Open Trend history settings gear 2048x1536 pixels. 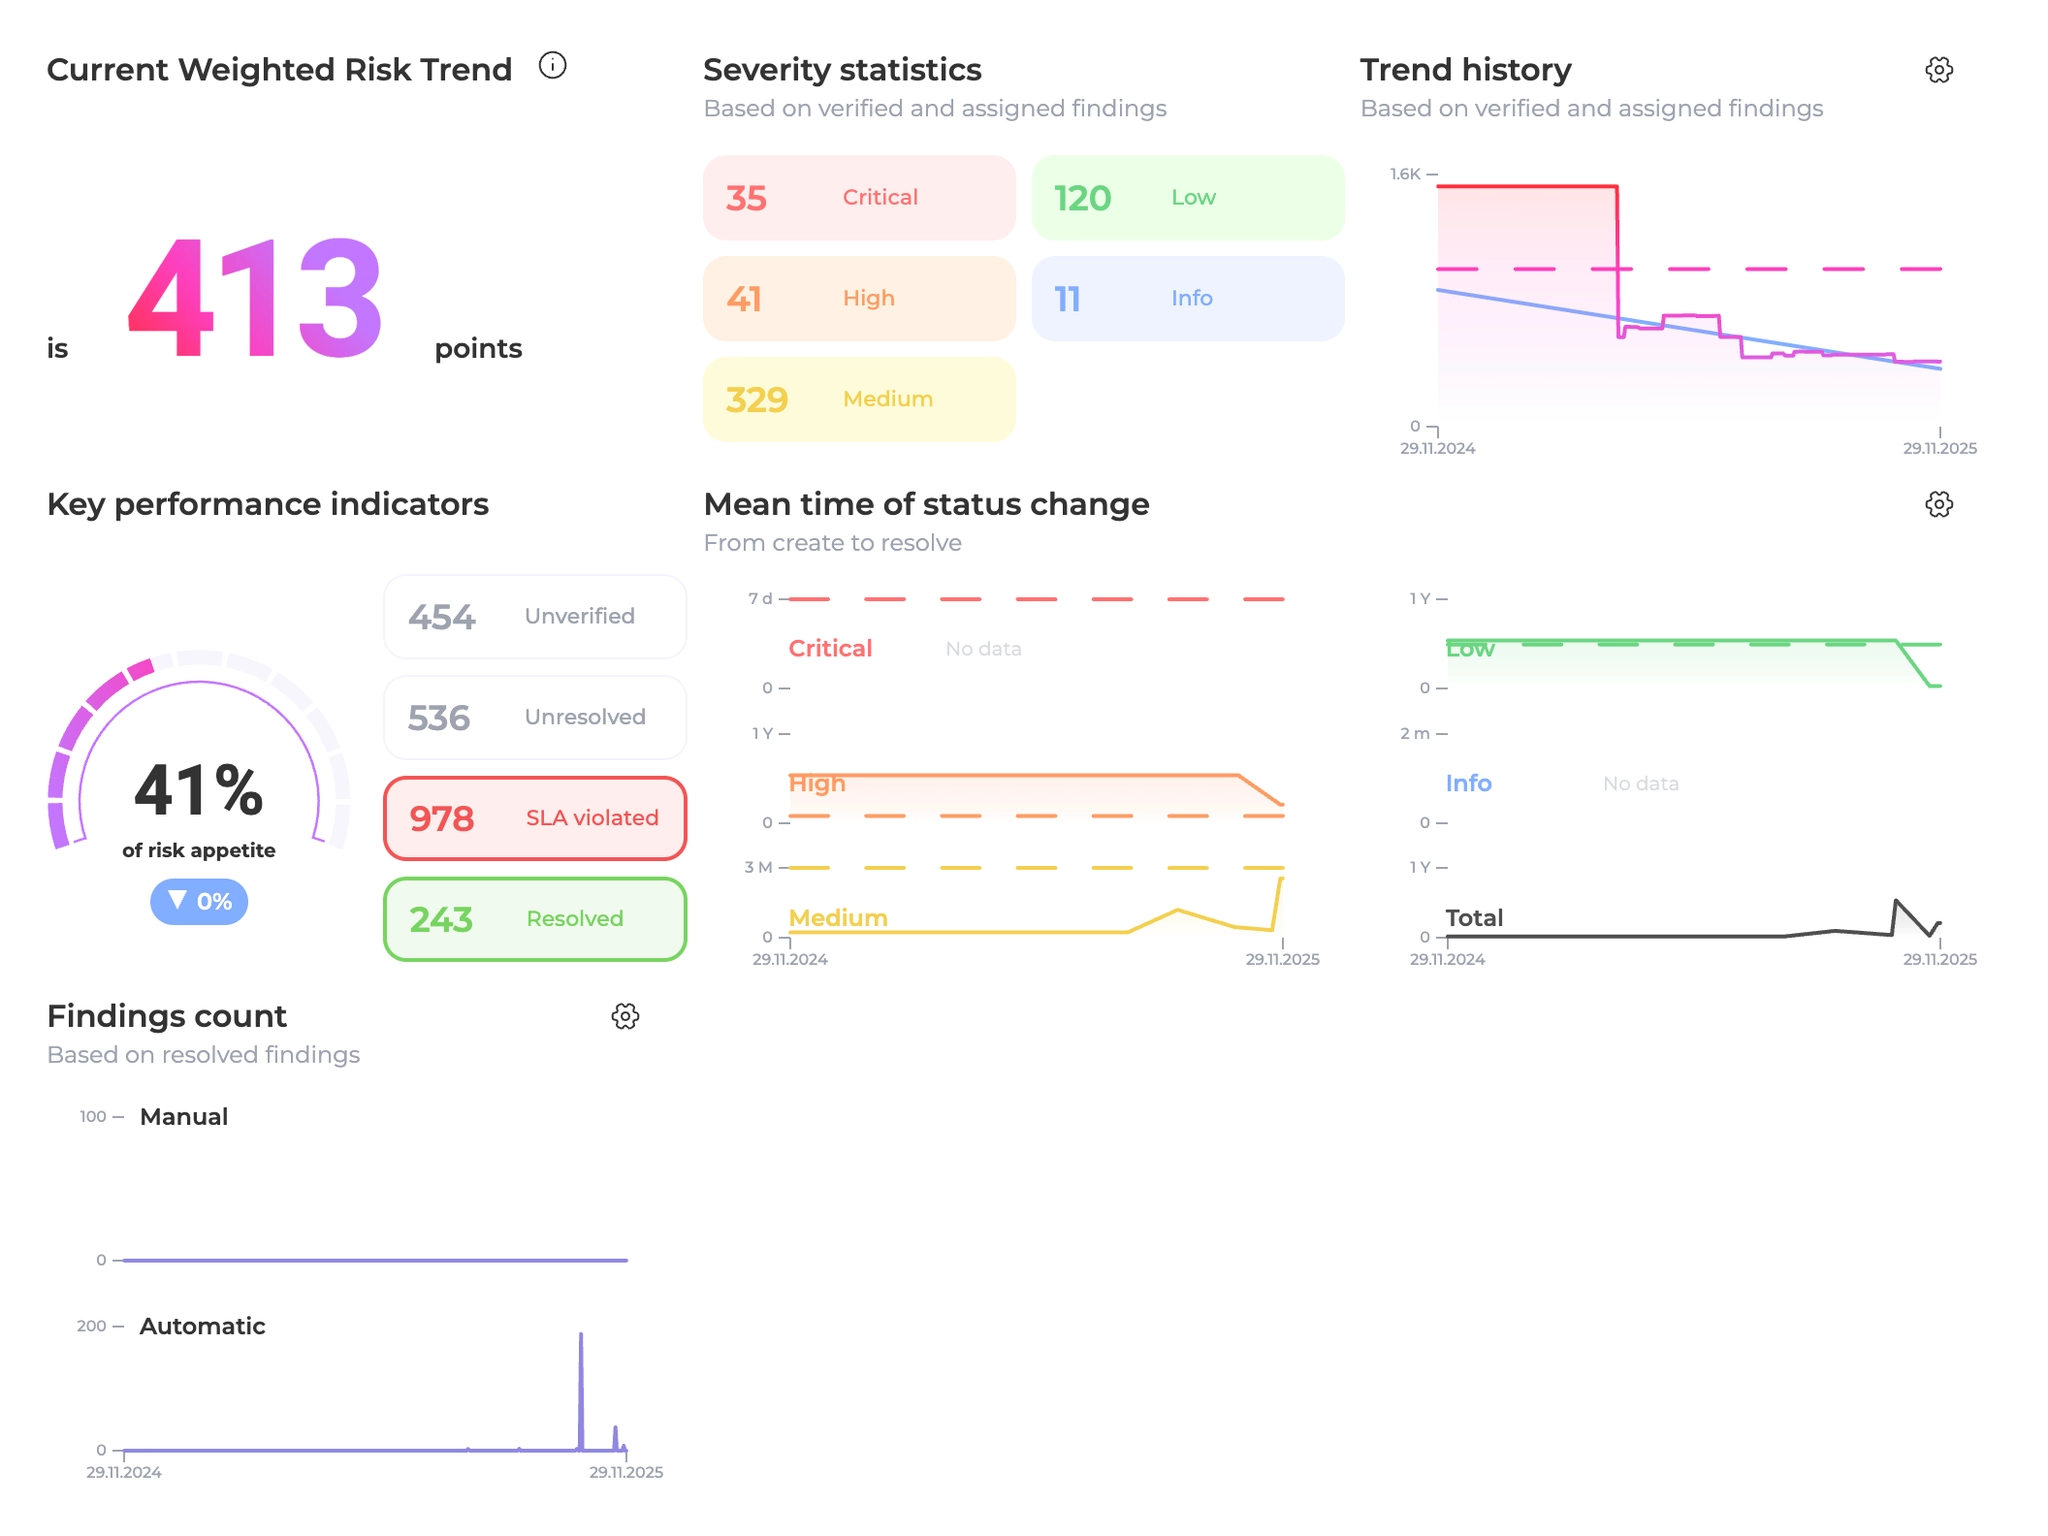click(x=1938, y=70)
